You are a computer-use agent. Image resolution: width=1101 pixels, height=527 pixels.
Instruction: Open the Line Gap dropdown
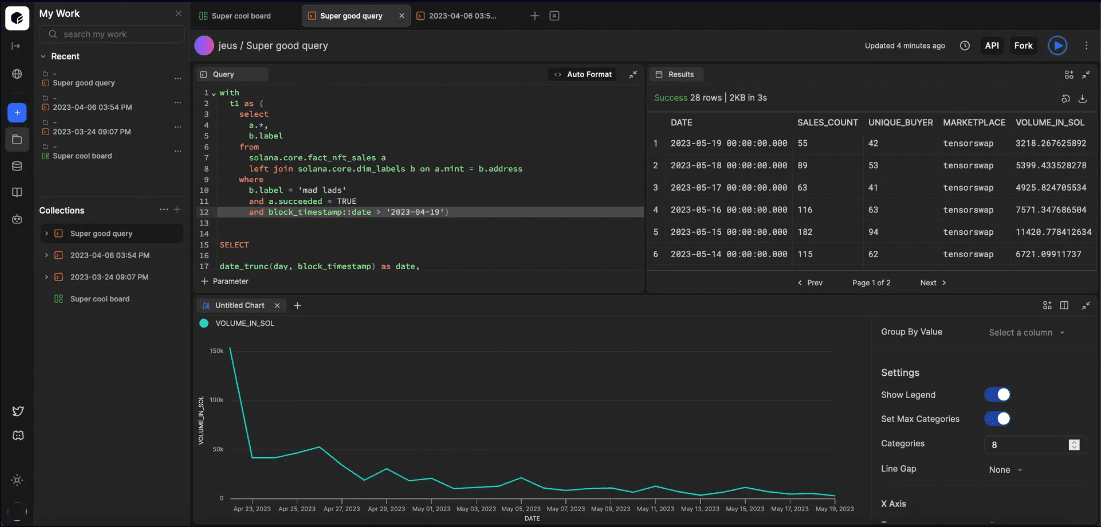1005,469
